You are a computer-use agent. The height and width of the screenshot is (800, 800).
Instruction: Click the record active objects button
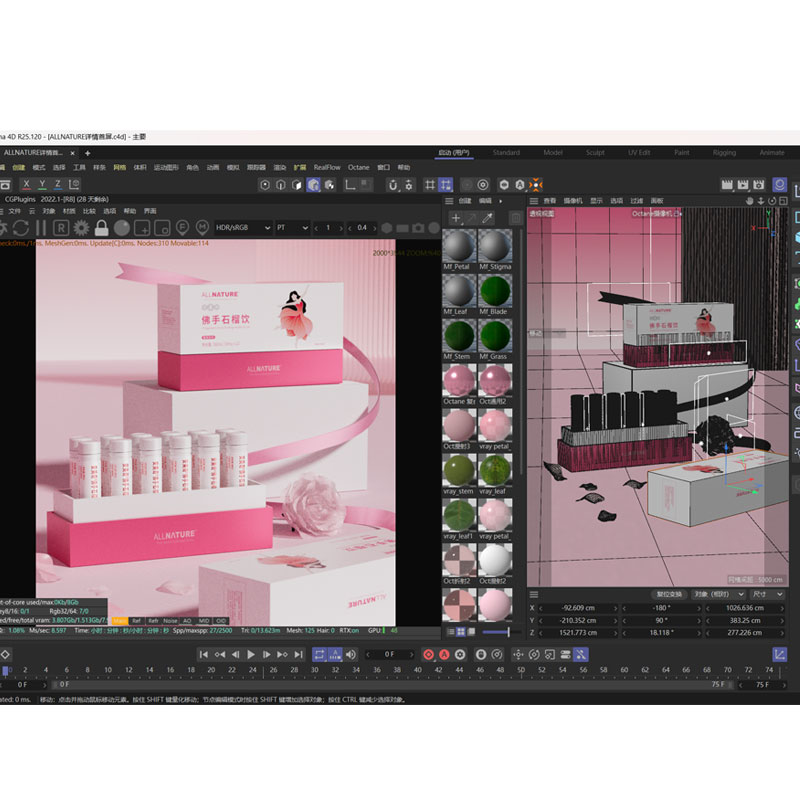(x=429, y=655)
